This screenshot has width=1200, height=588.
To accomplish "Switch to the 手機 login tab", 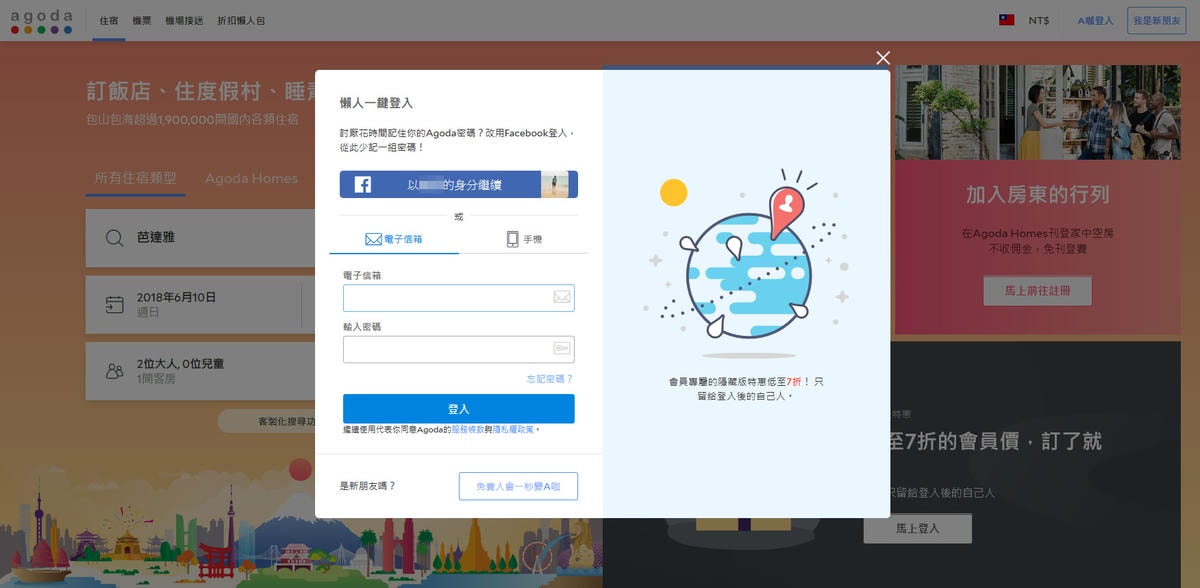I will tap(523, 239).
